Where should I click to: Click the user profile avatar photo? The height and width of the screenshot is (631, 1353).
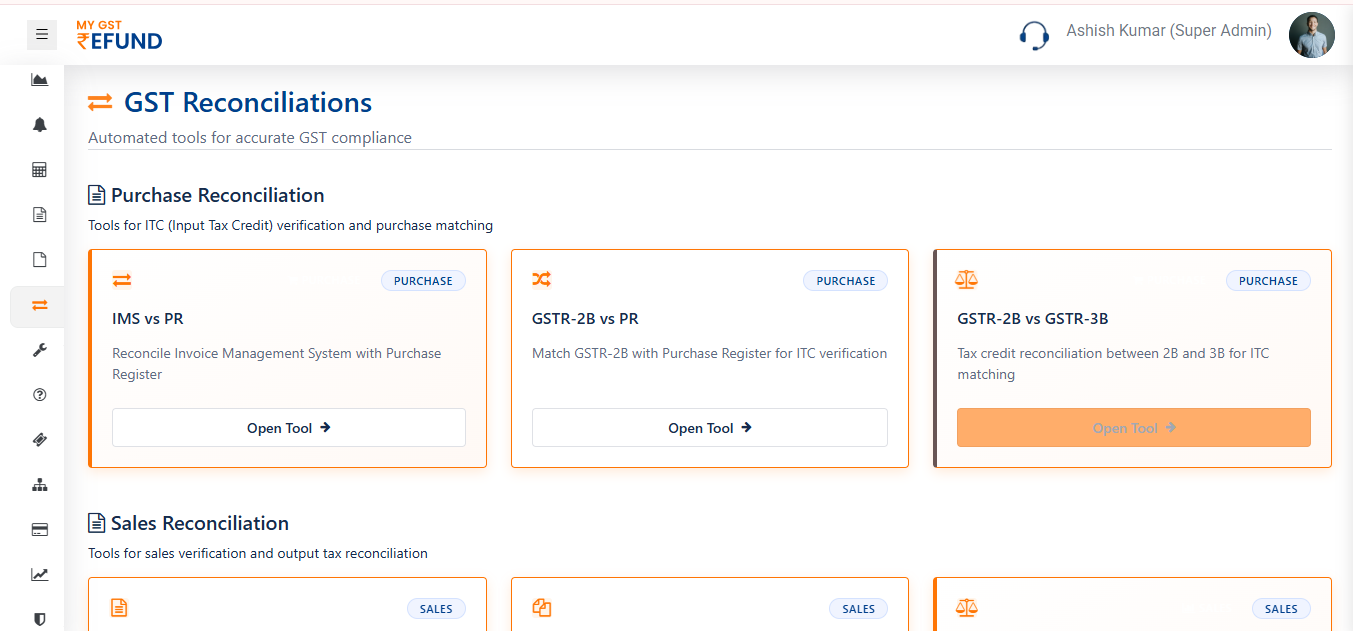[1311, 35]
